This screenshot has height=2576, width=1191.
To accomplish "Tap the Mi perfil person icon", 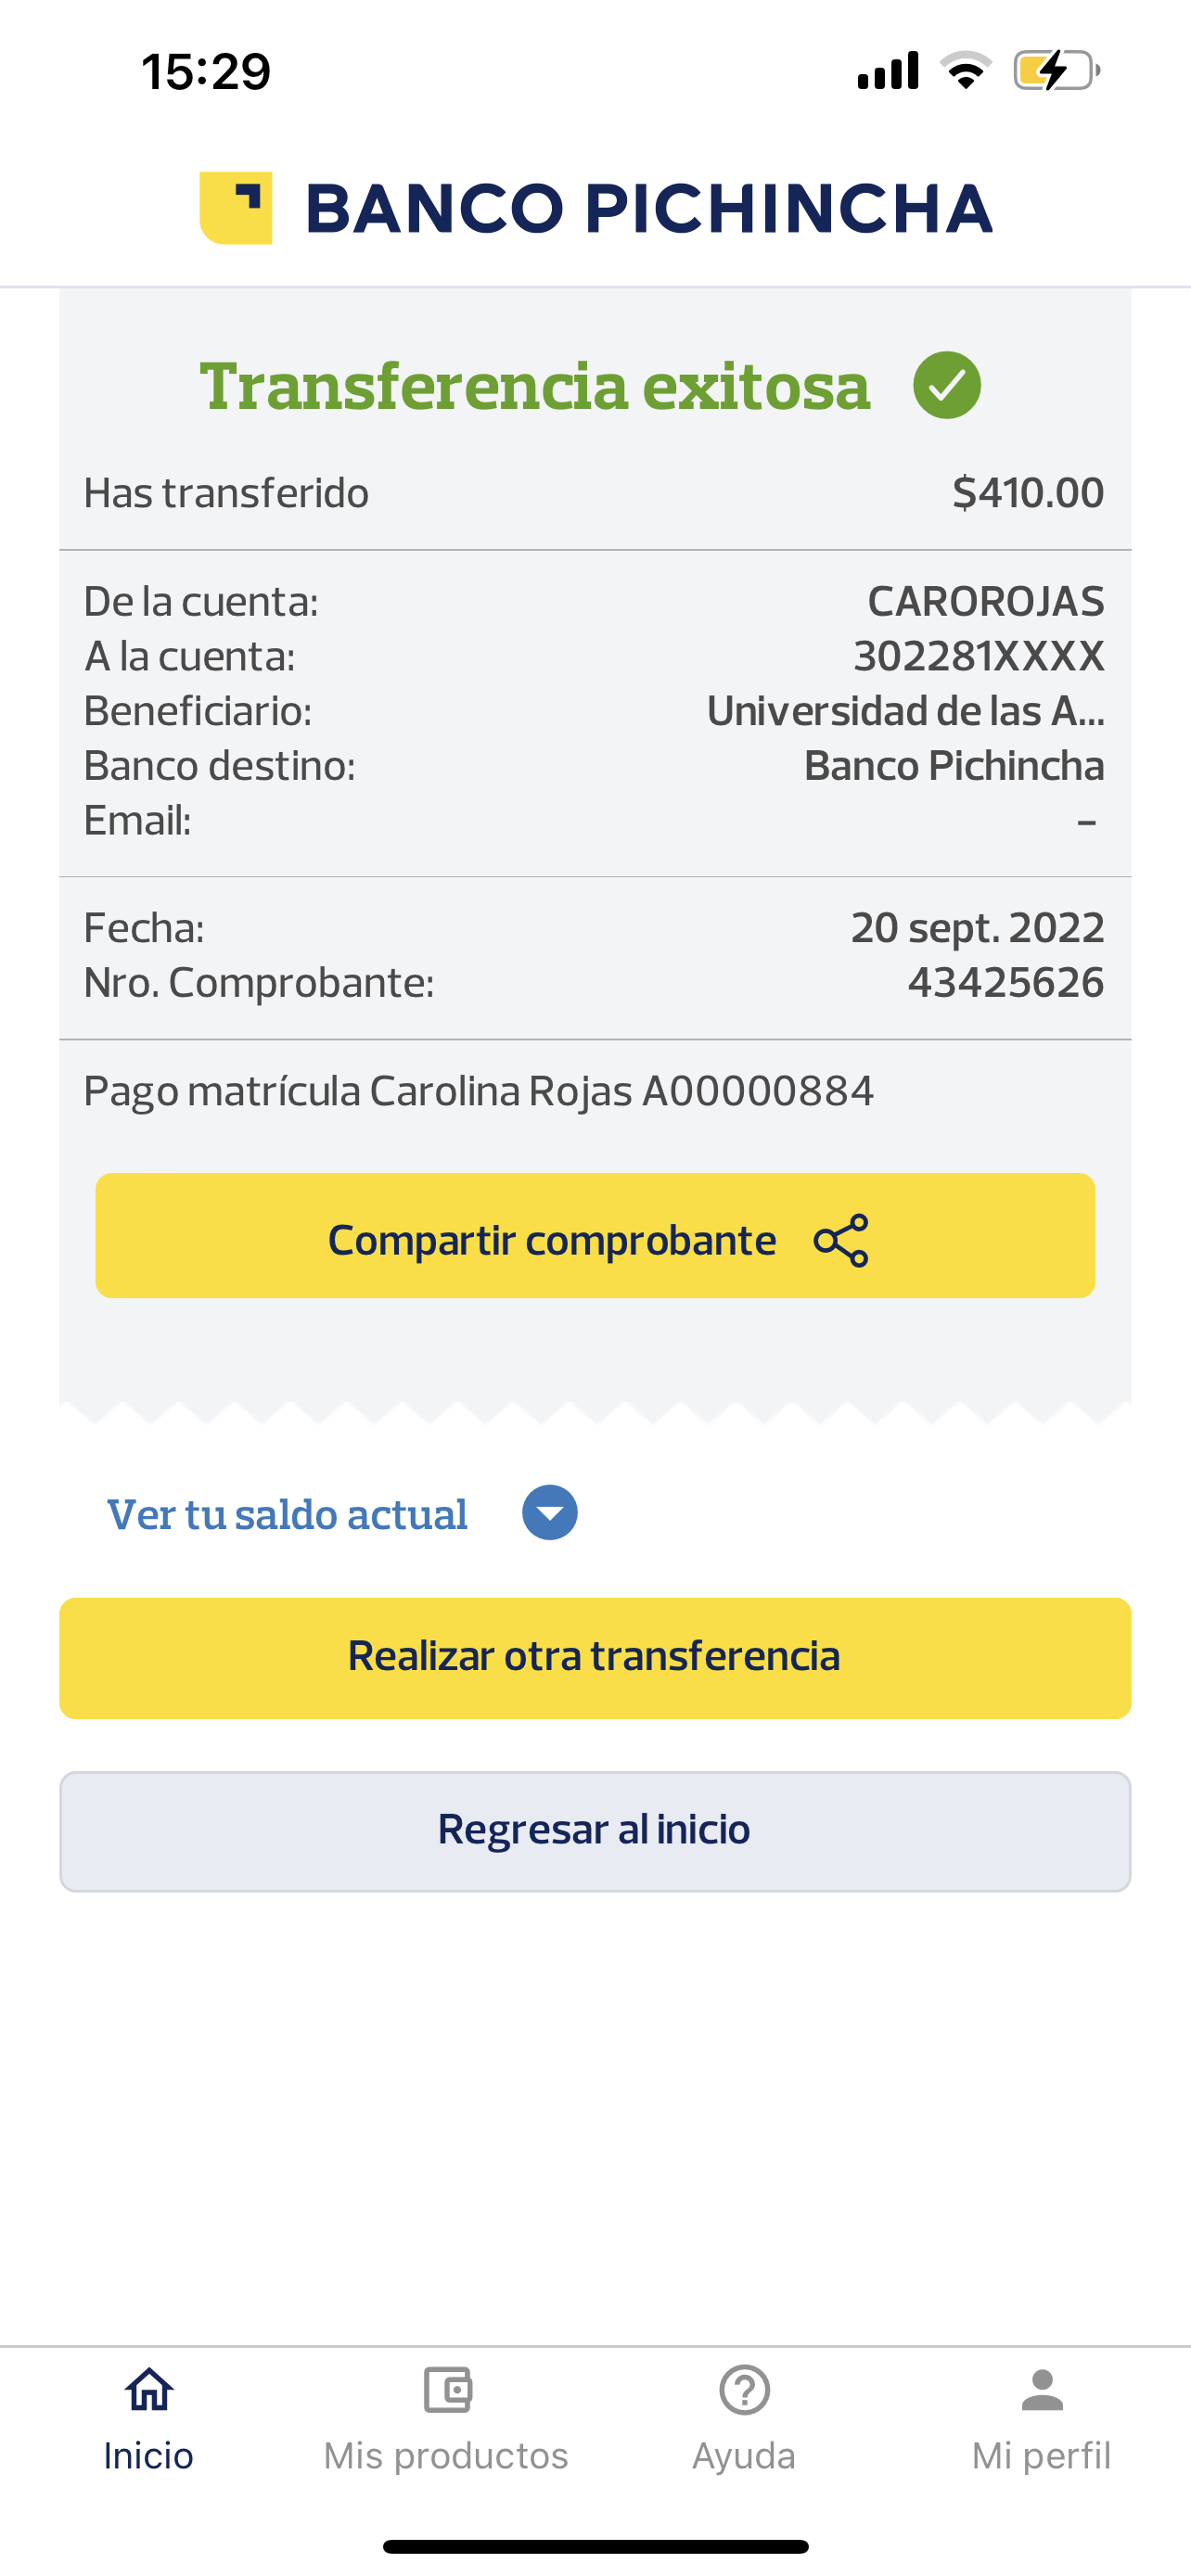I will click(1042, 2390).
